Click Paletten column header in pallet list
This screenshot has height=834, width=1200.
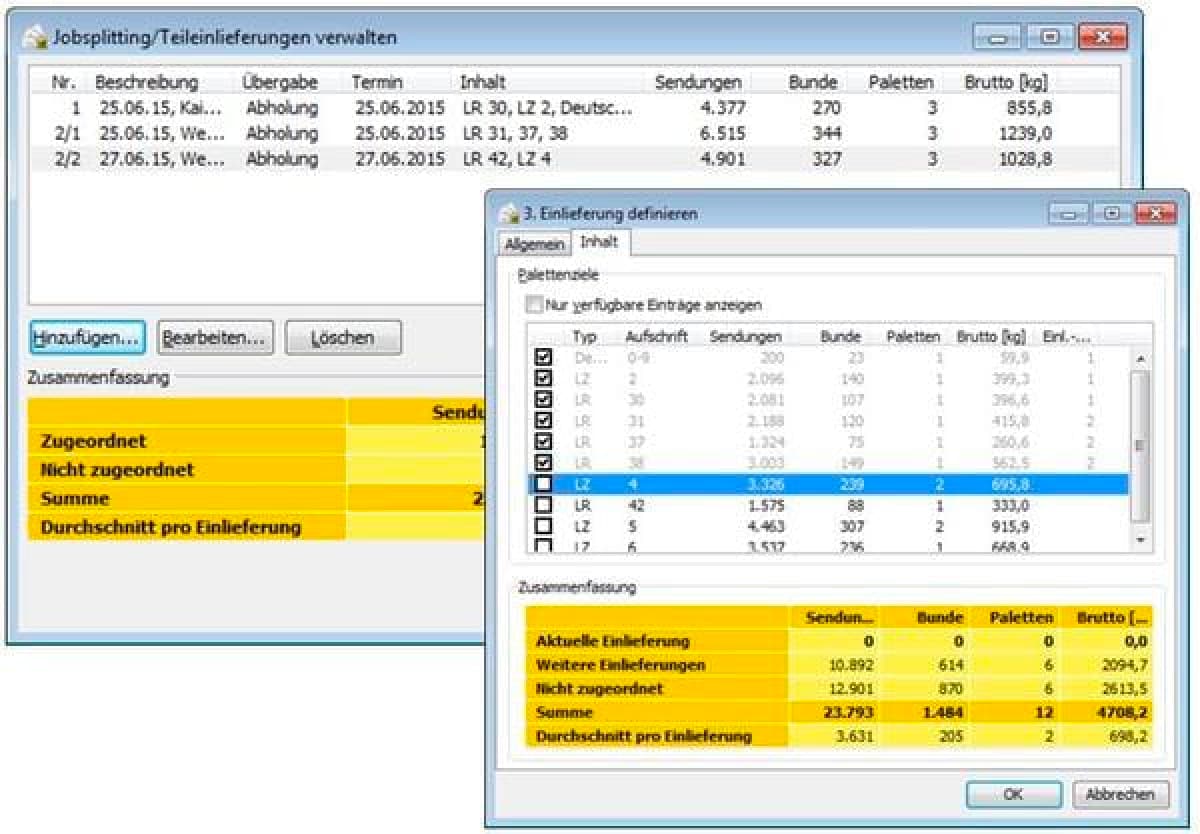coord(913,337)
